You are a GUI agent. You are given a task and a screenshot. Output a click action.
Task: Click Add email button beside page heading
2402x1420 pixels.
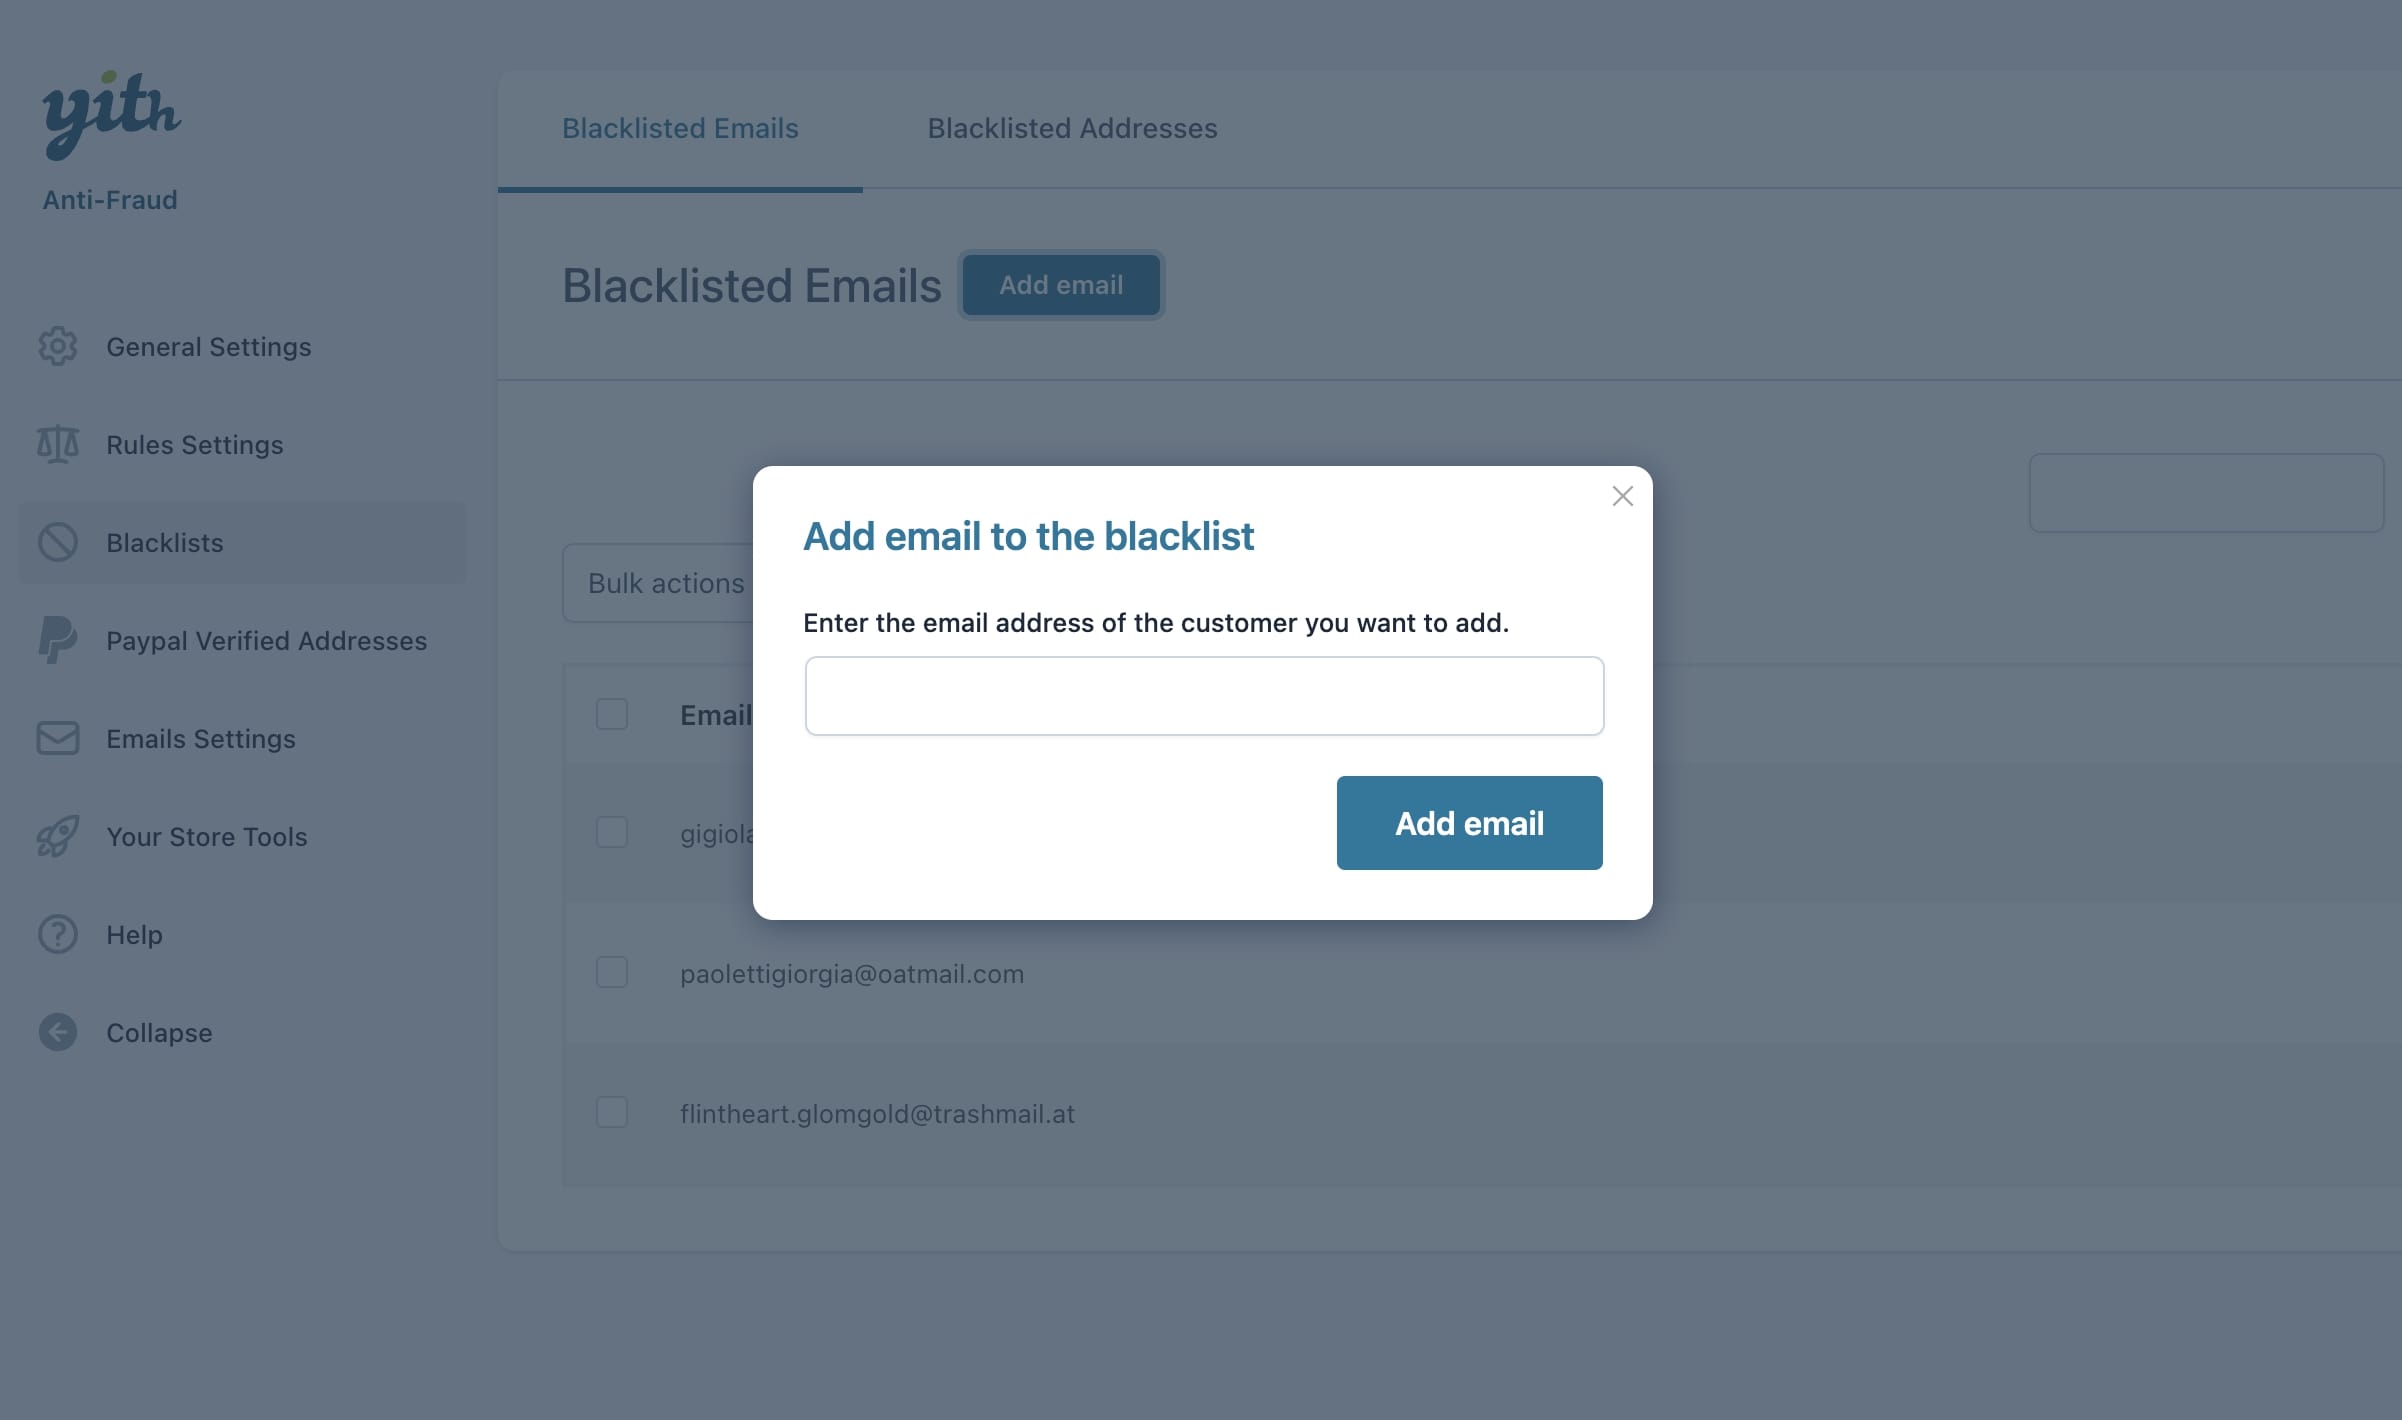coord(1061,285)
